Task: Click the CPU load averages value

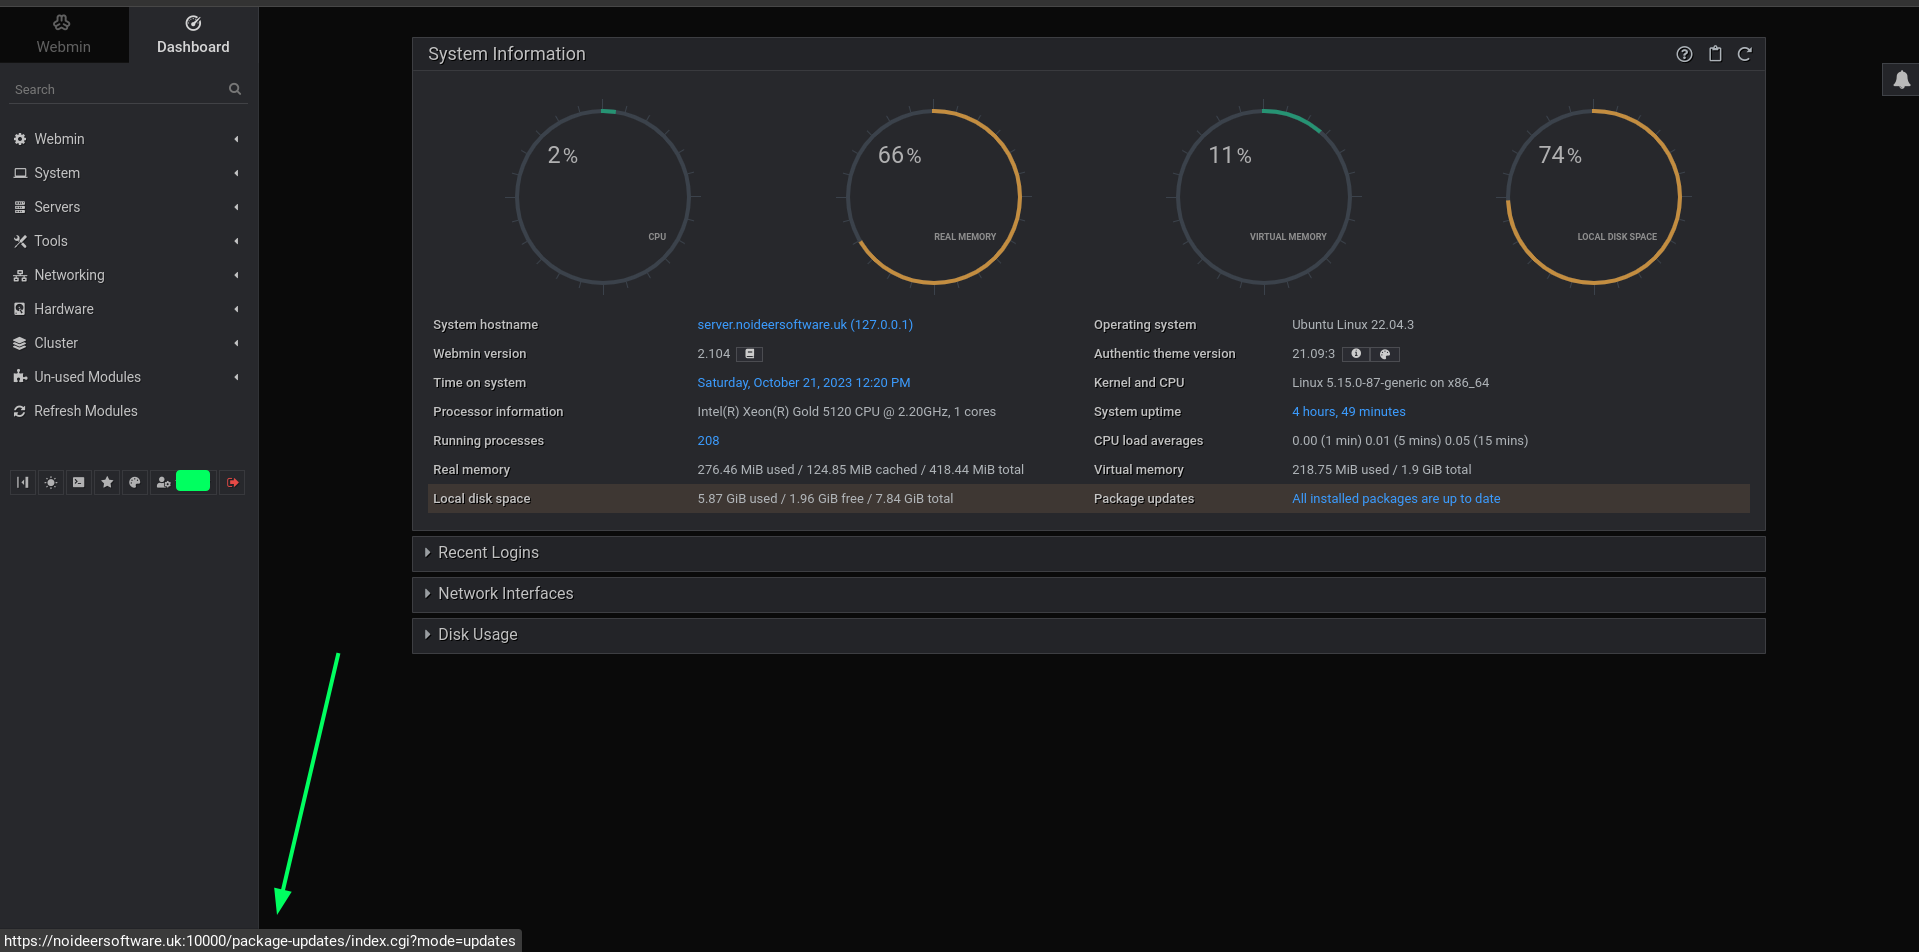Action: pos(1410,441)
